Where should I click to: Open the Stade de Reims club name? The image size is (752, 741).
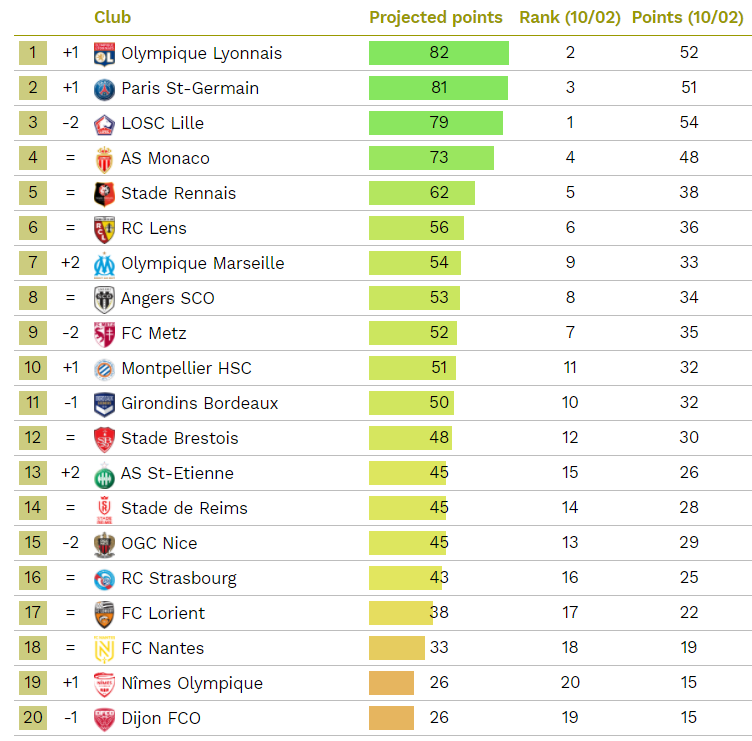[x=184, y=508]
